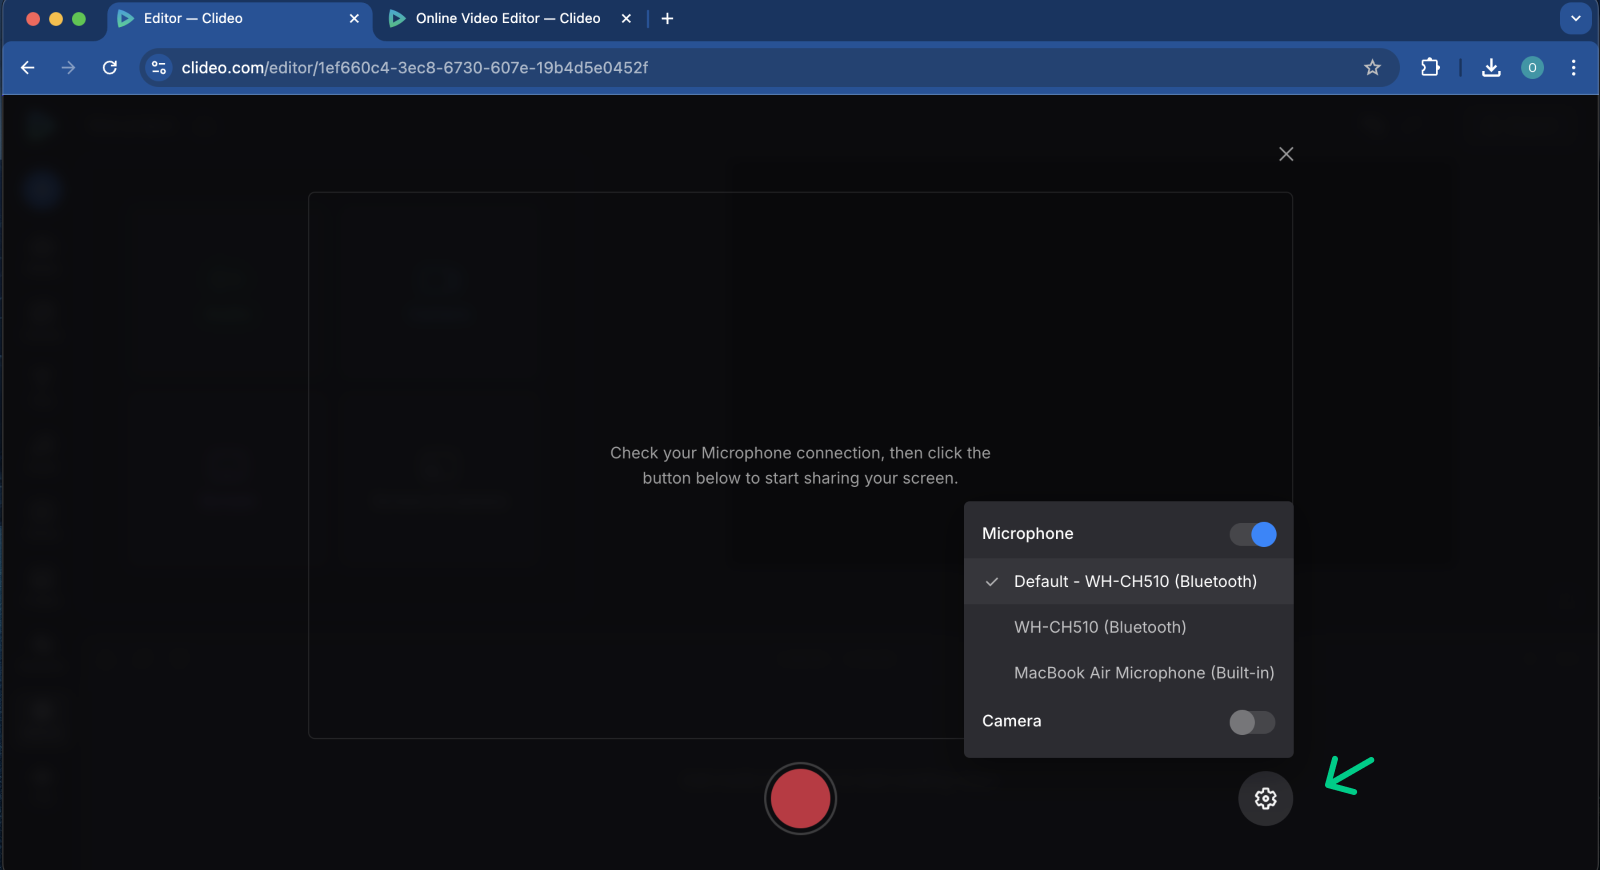Close the Editor — Clideo tab
The width and height of the screenshot is (1600, 870).
tap(354, 19)
